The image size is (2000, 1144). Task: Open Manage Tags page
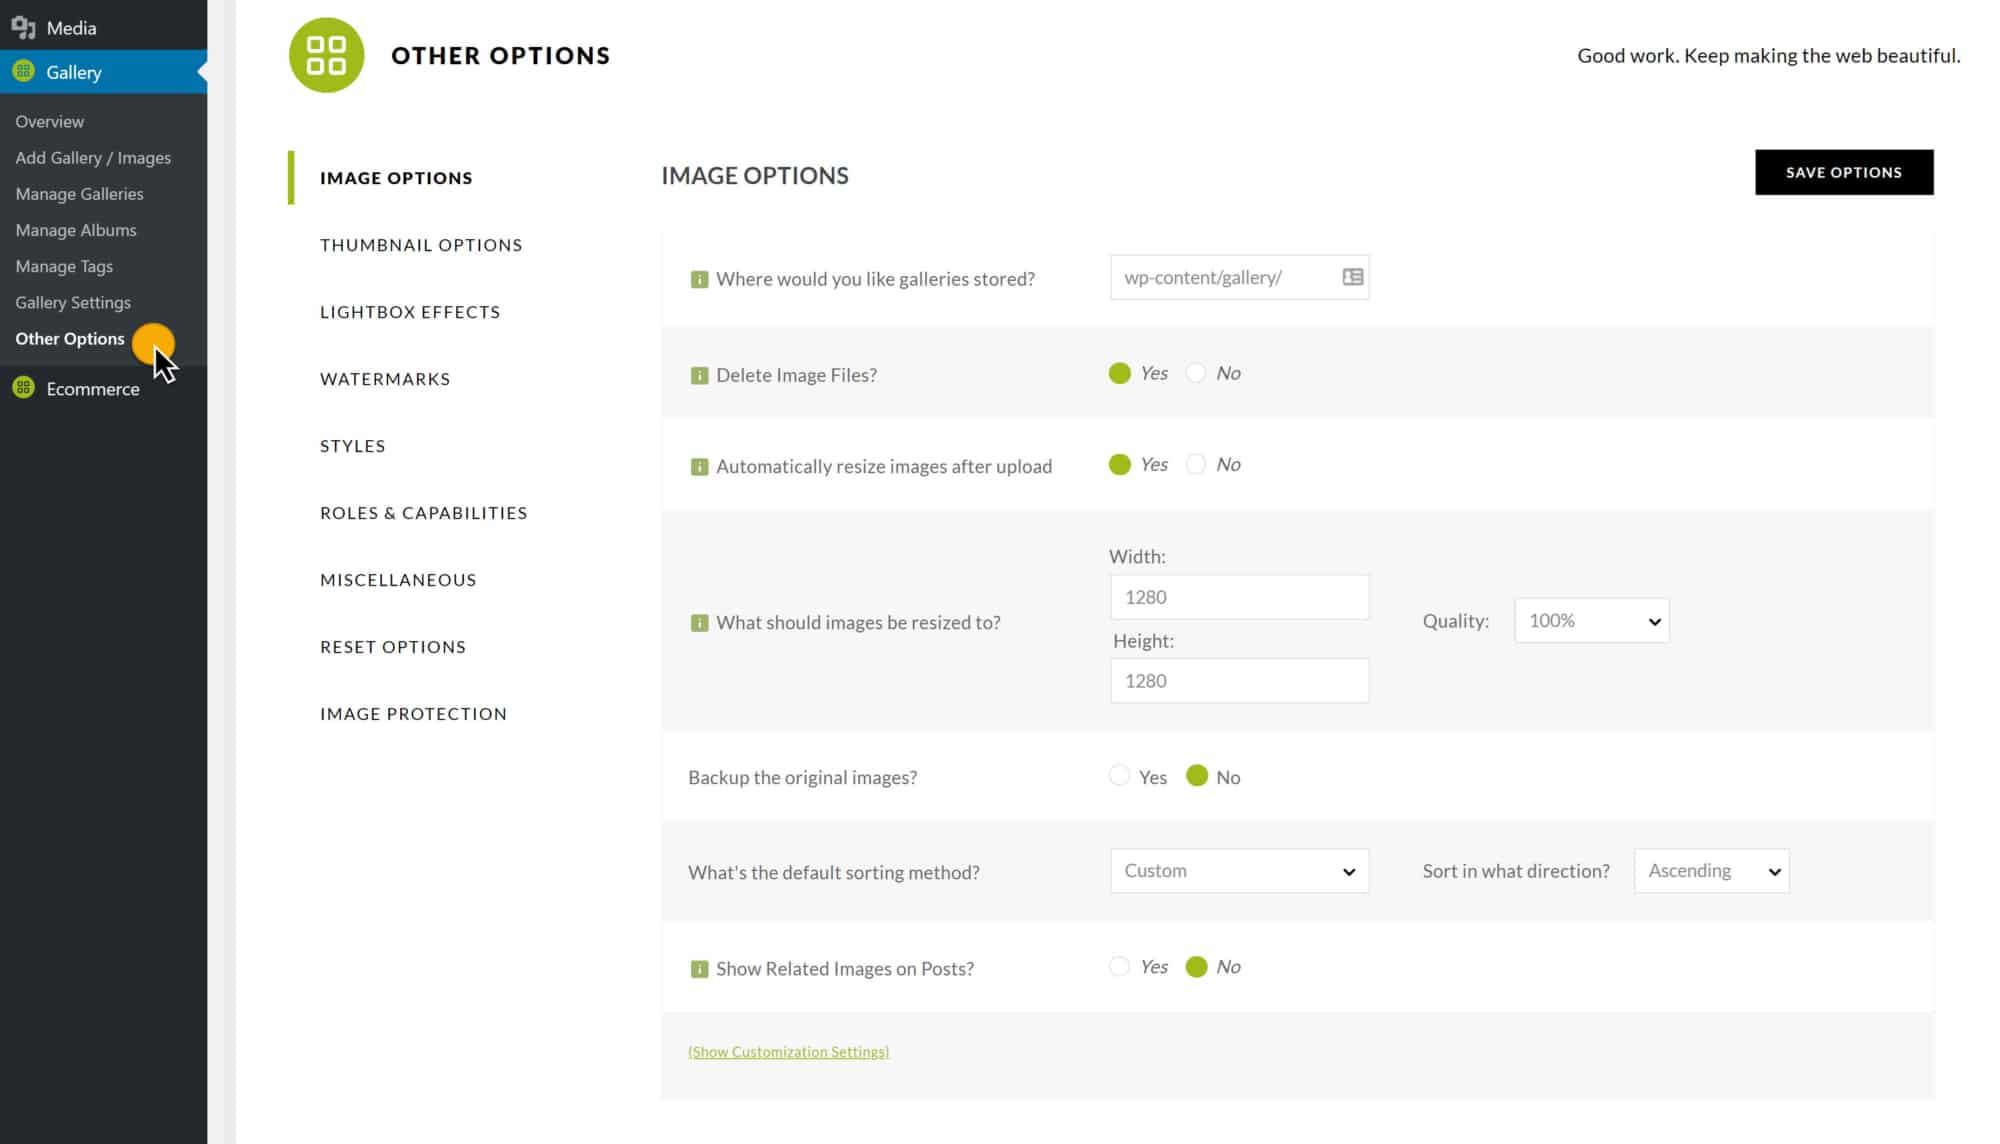click(x=64, y=266)
